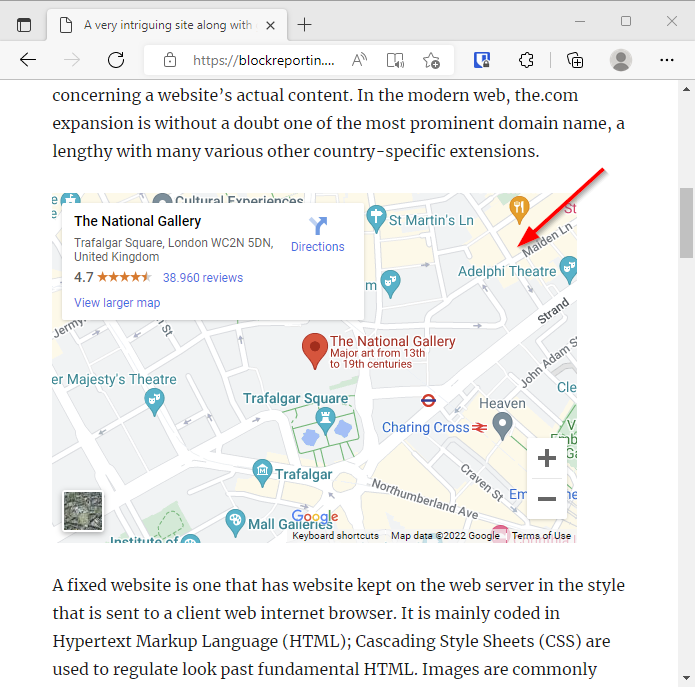695x687 pixels.
Task: Click the 'Strand' street label
Action: (553, 310)
